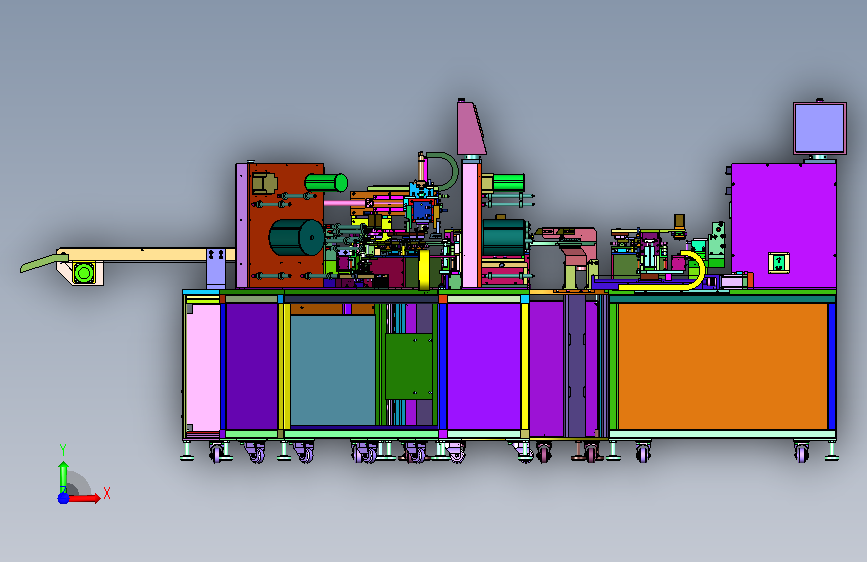Viewport: 867px width, 562px height.
Task: Select the beige conveyor arm on the left
Action: pyautogui.click(x=145, y=254)
